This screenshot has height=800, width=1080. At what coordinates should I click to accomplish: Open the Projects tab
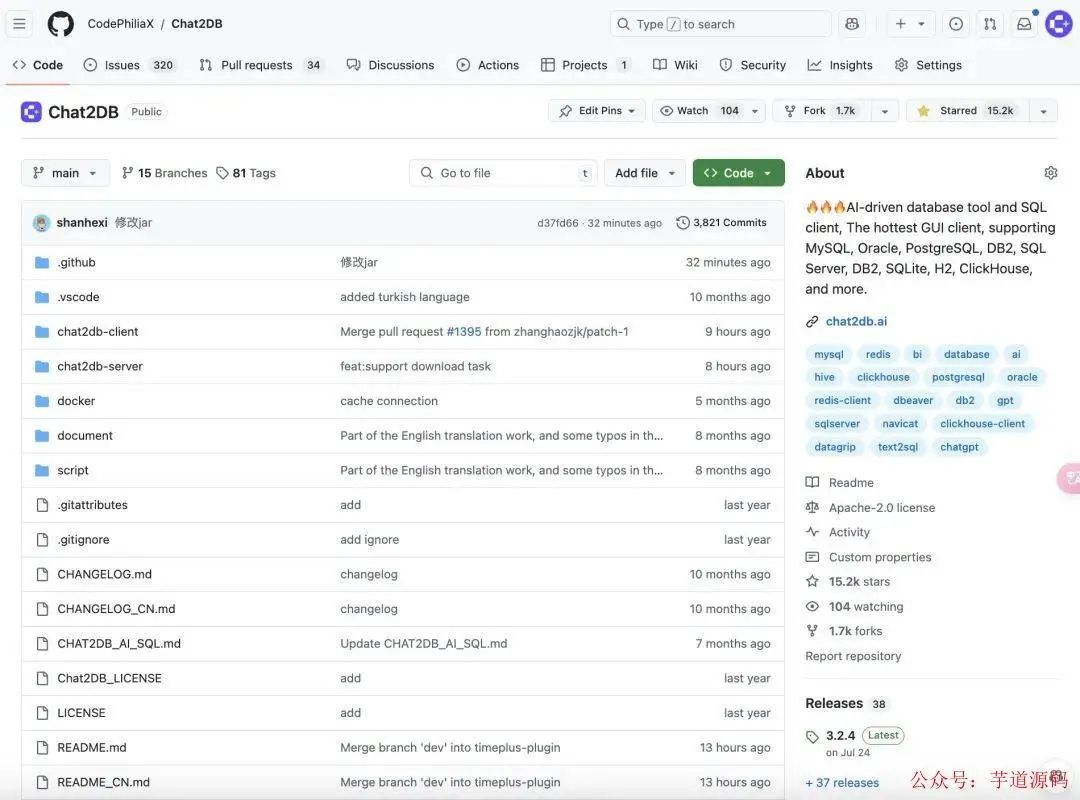tap(586, 65)
